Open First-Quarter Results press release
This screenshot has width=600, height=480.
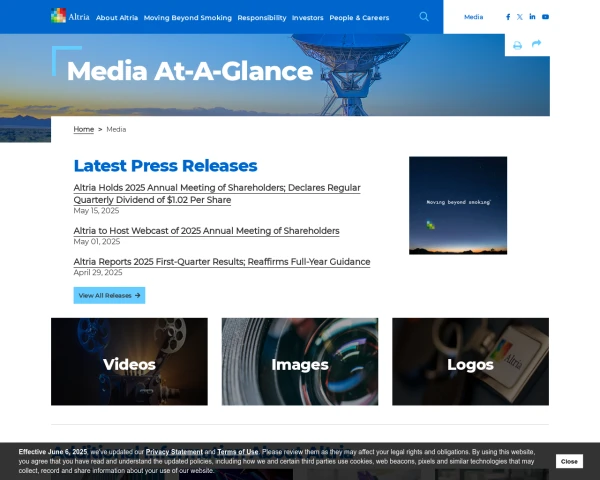coord(222,262)
